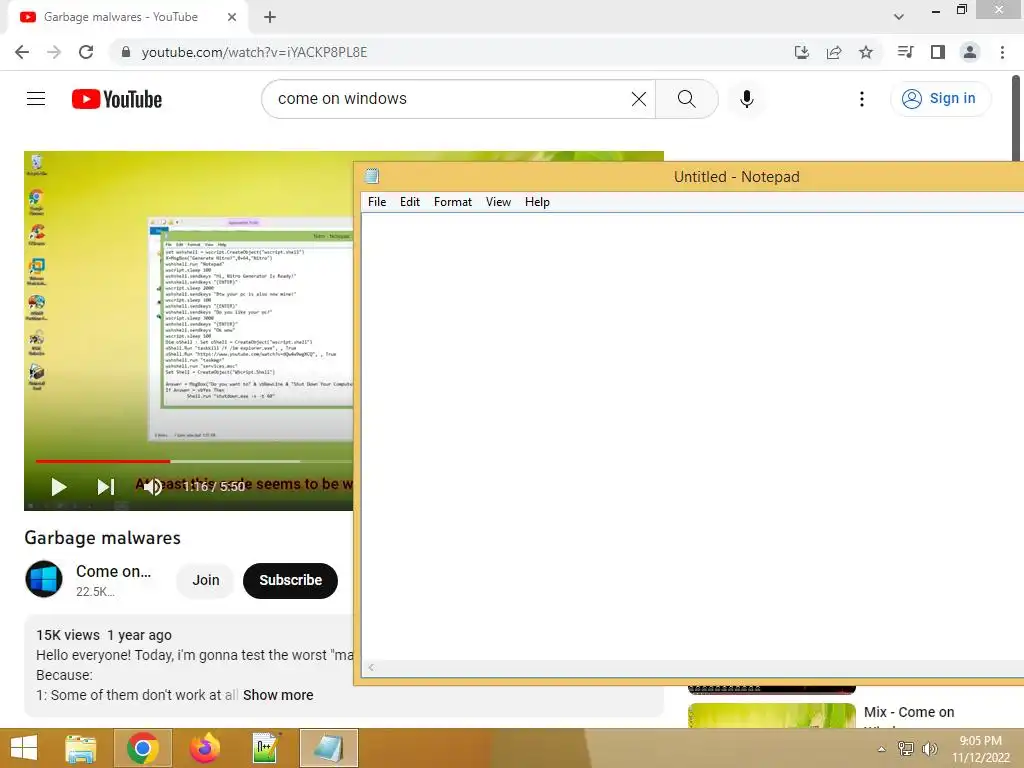
Task: Mute the video volume
Action: click(x=153, y=487)
